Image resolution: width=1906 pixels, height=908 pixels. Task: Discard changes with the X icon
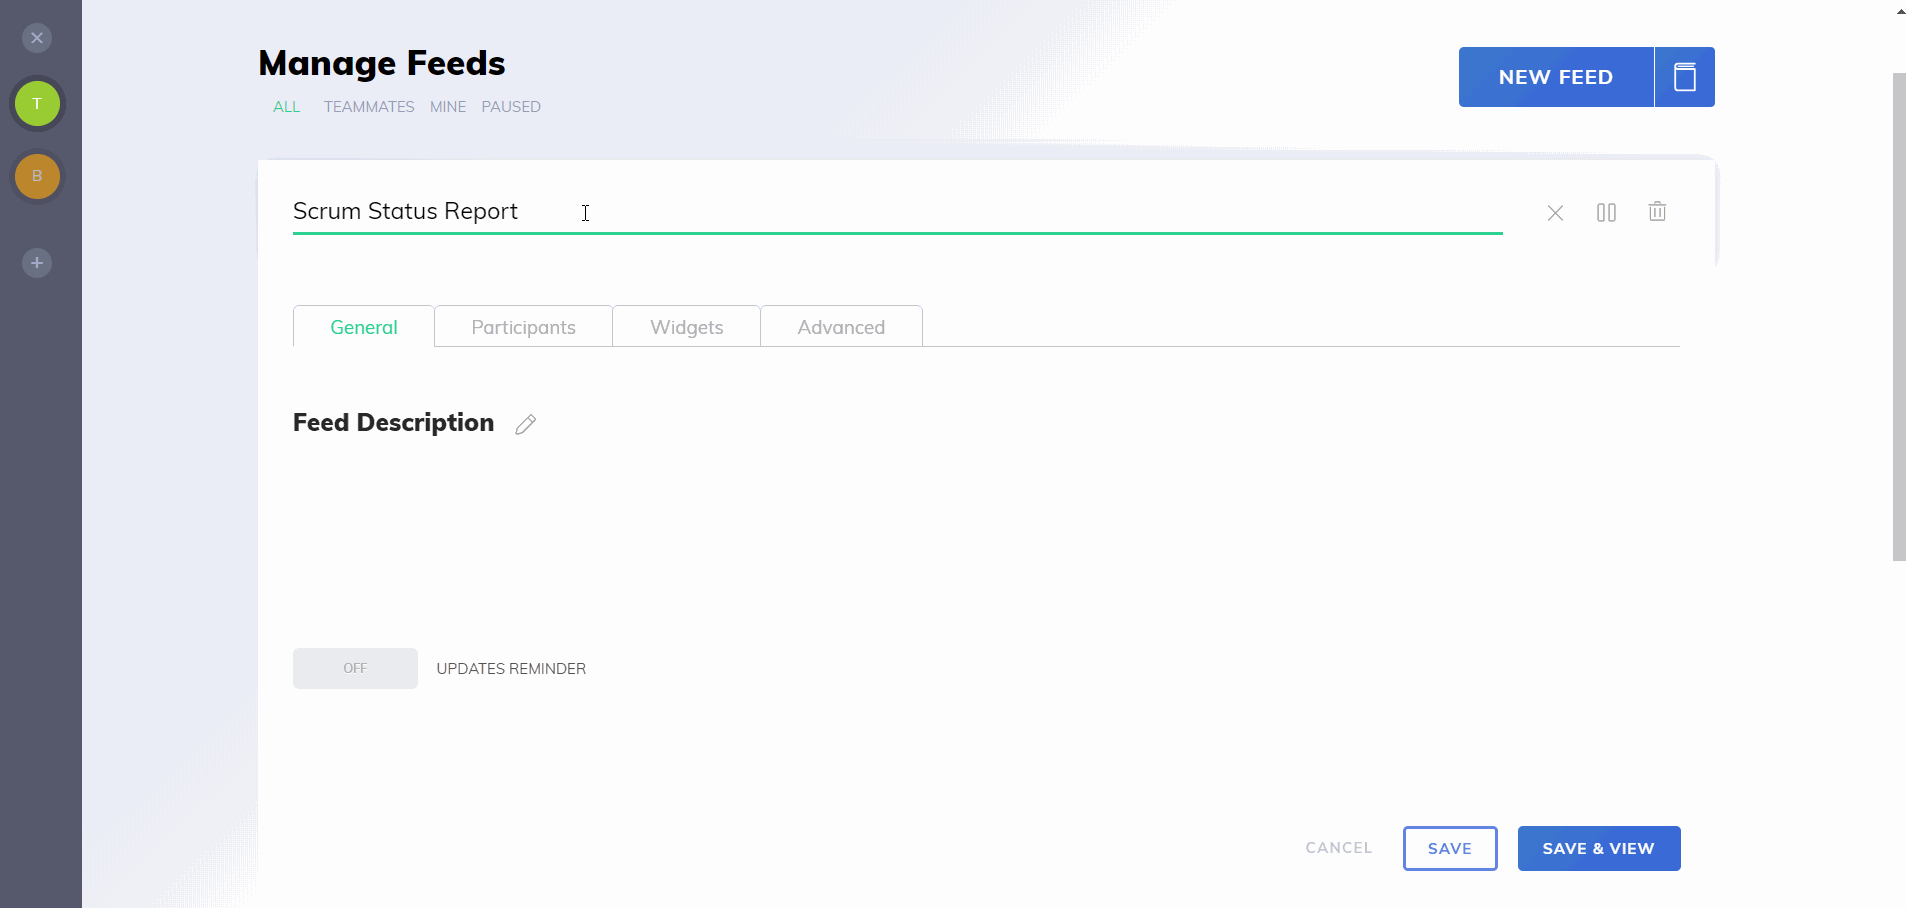pos(1554,212)
